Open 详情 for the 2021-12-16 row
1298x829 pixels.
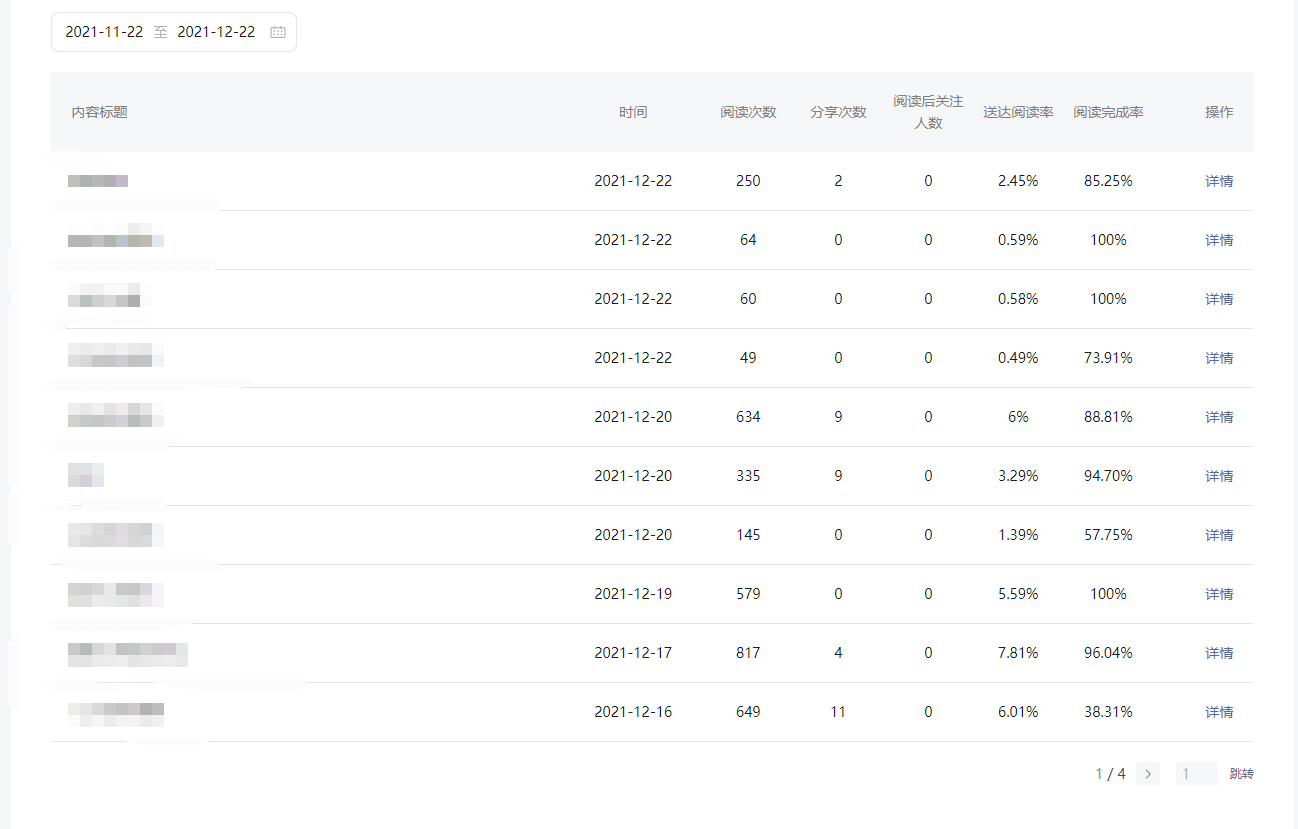[x=1219, y=712]
